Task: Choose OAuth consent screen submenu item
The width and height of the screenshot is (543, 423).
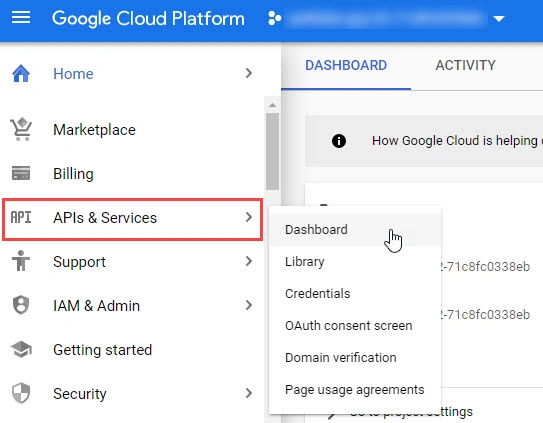Action: [x=355, y=326]
